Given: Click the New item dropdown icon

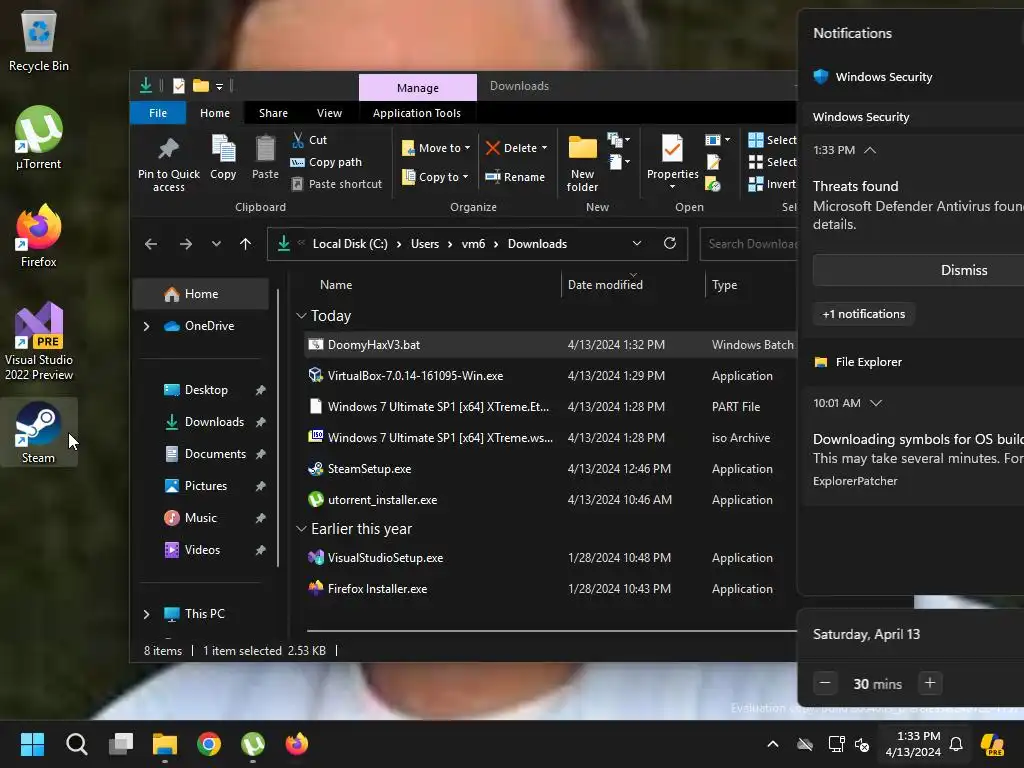Looking at the screenshot, I should [x=618, y=140].
